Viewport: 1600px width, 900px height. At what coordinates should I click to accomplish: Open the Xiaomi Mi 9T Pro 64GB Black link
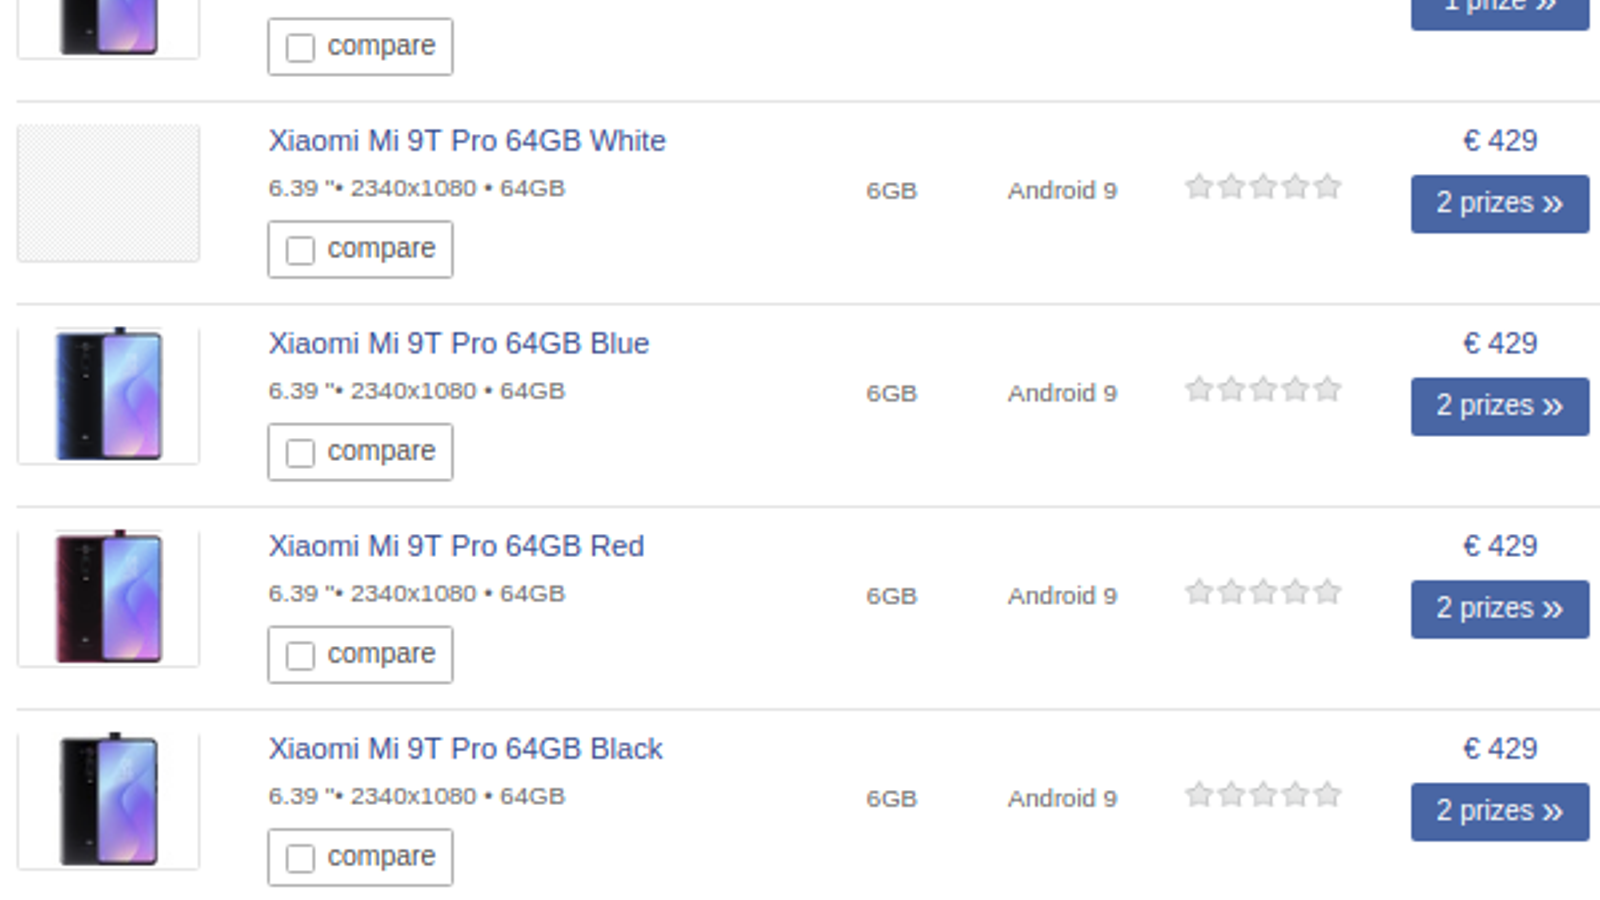(x=465, y=749)
